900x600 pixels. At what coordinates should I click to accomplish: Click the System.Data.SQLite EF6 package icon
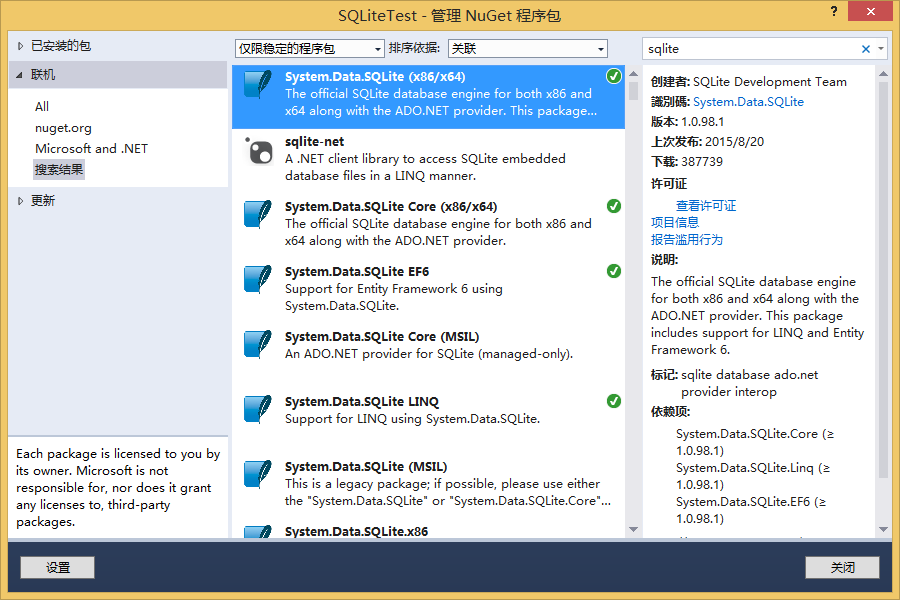click(257, 280)
